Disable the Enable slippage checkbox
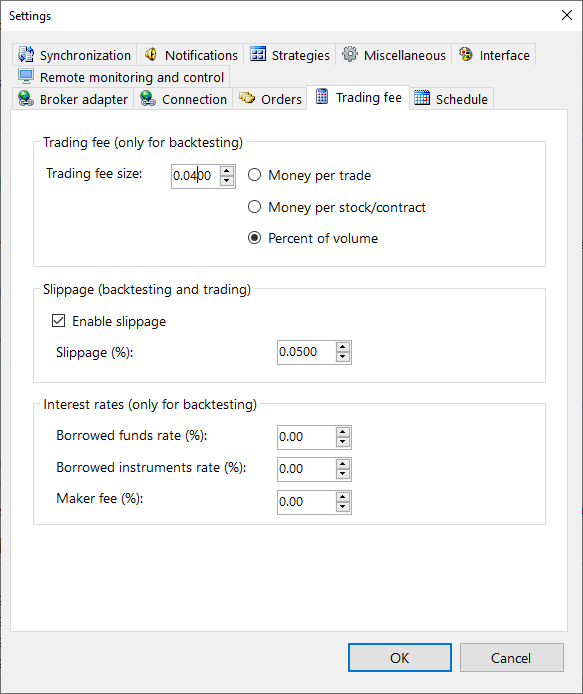Screen dimensions: 583x694 pos(58,320)
